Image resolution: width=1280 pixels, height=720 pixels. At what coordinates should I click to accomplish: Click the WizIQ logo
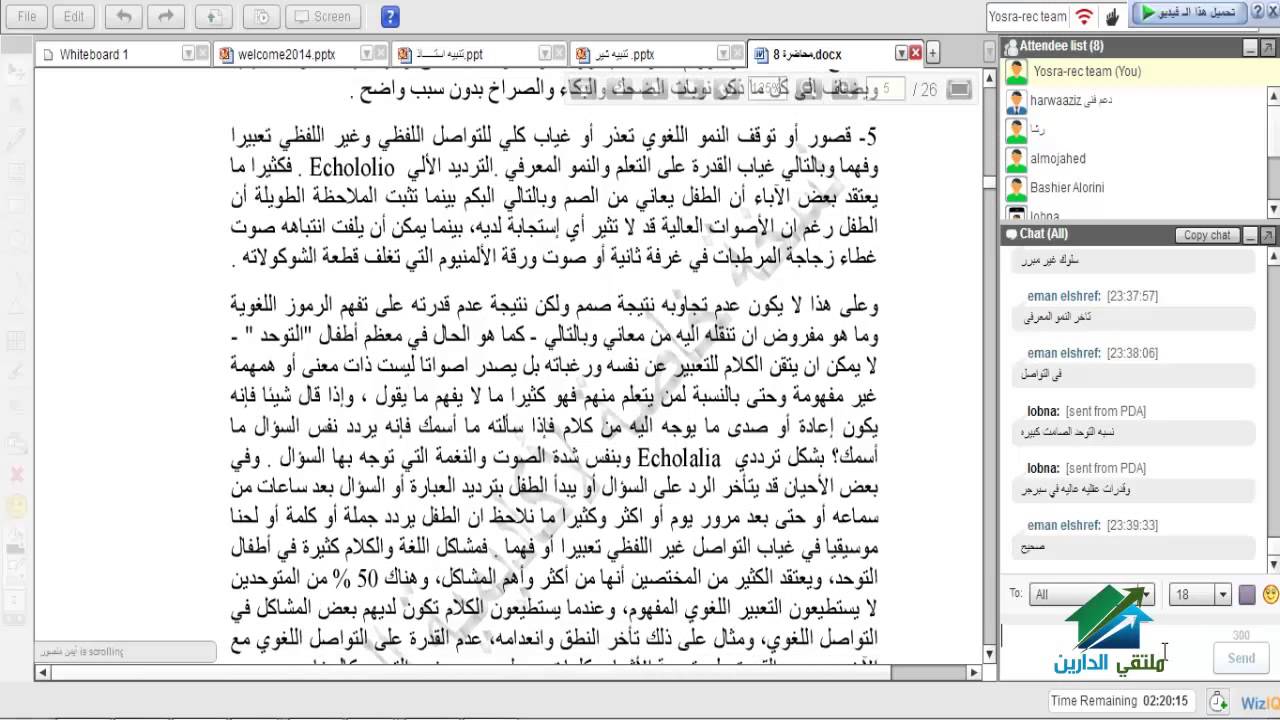tap(1260, 703)
